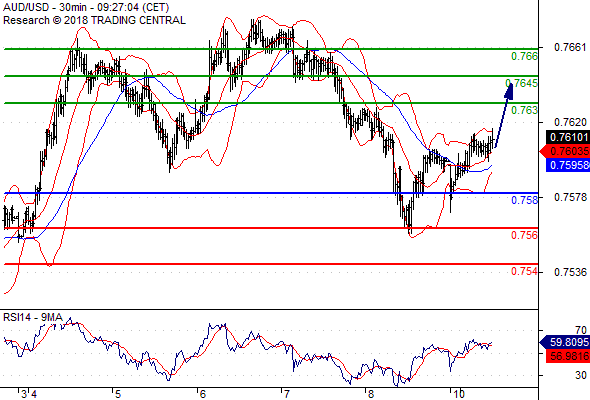Viewport: 590px width, 400px height.
Task: Click the date marker 8 on time axis
Action: [x=370, y=394]
